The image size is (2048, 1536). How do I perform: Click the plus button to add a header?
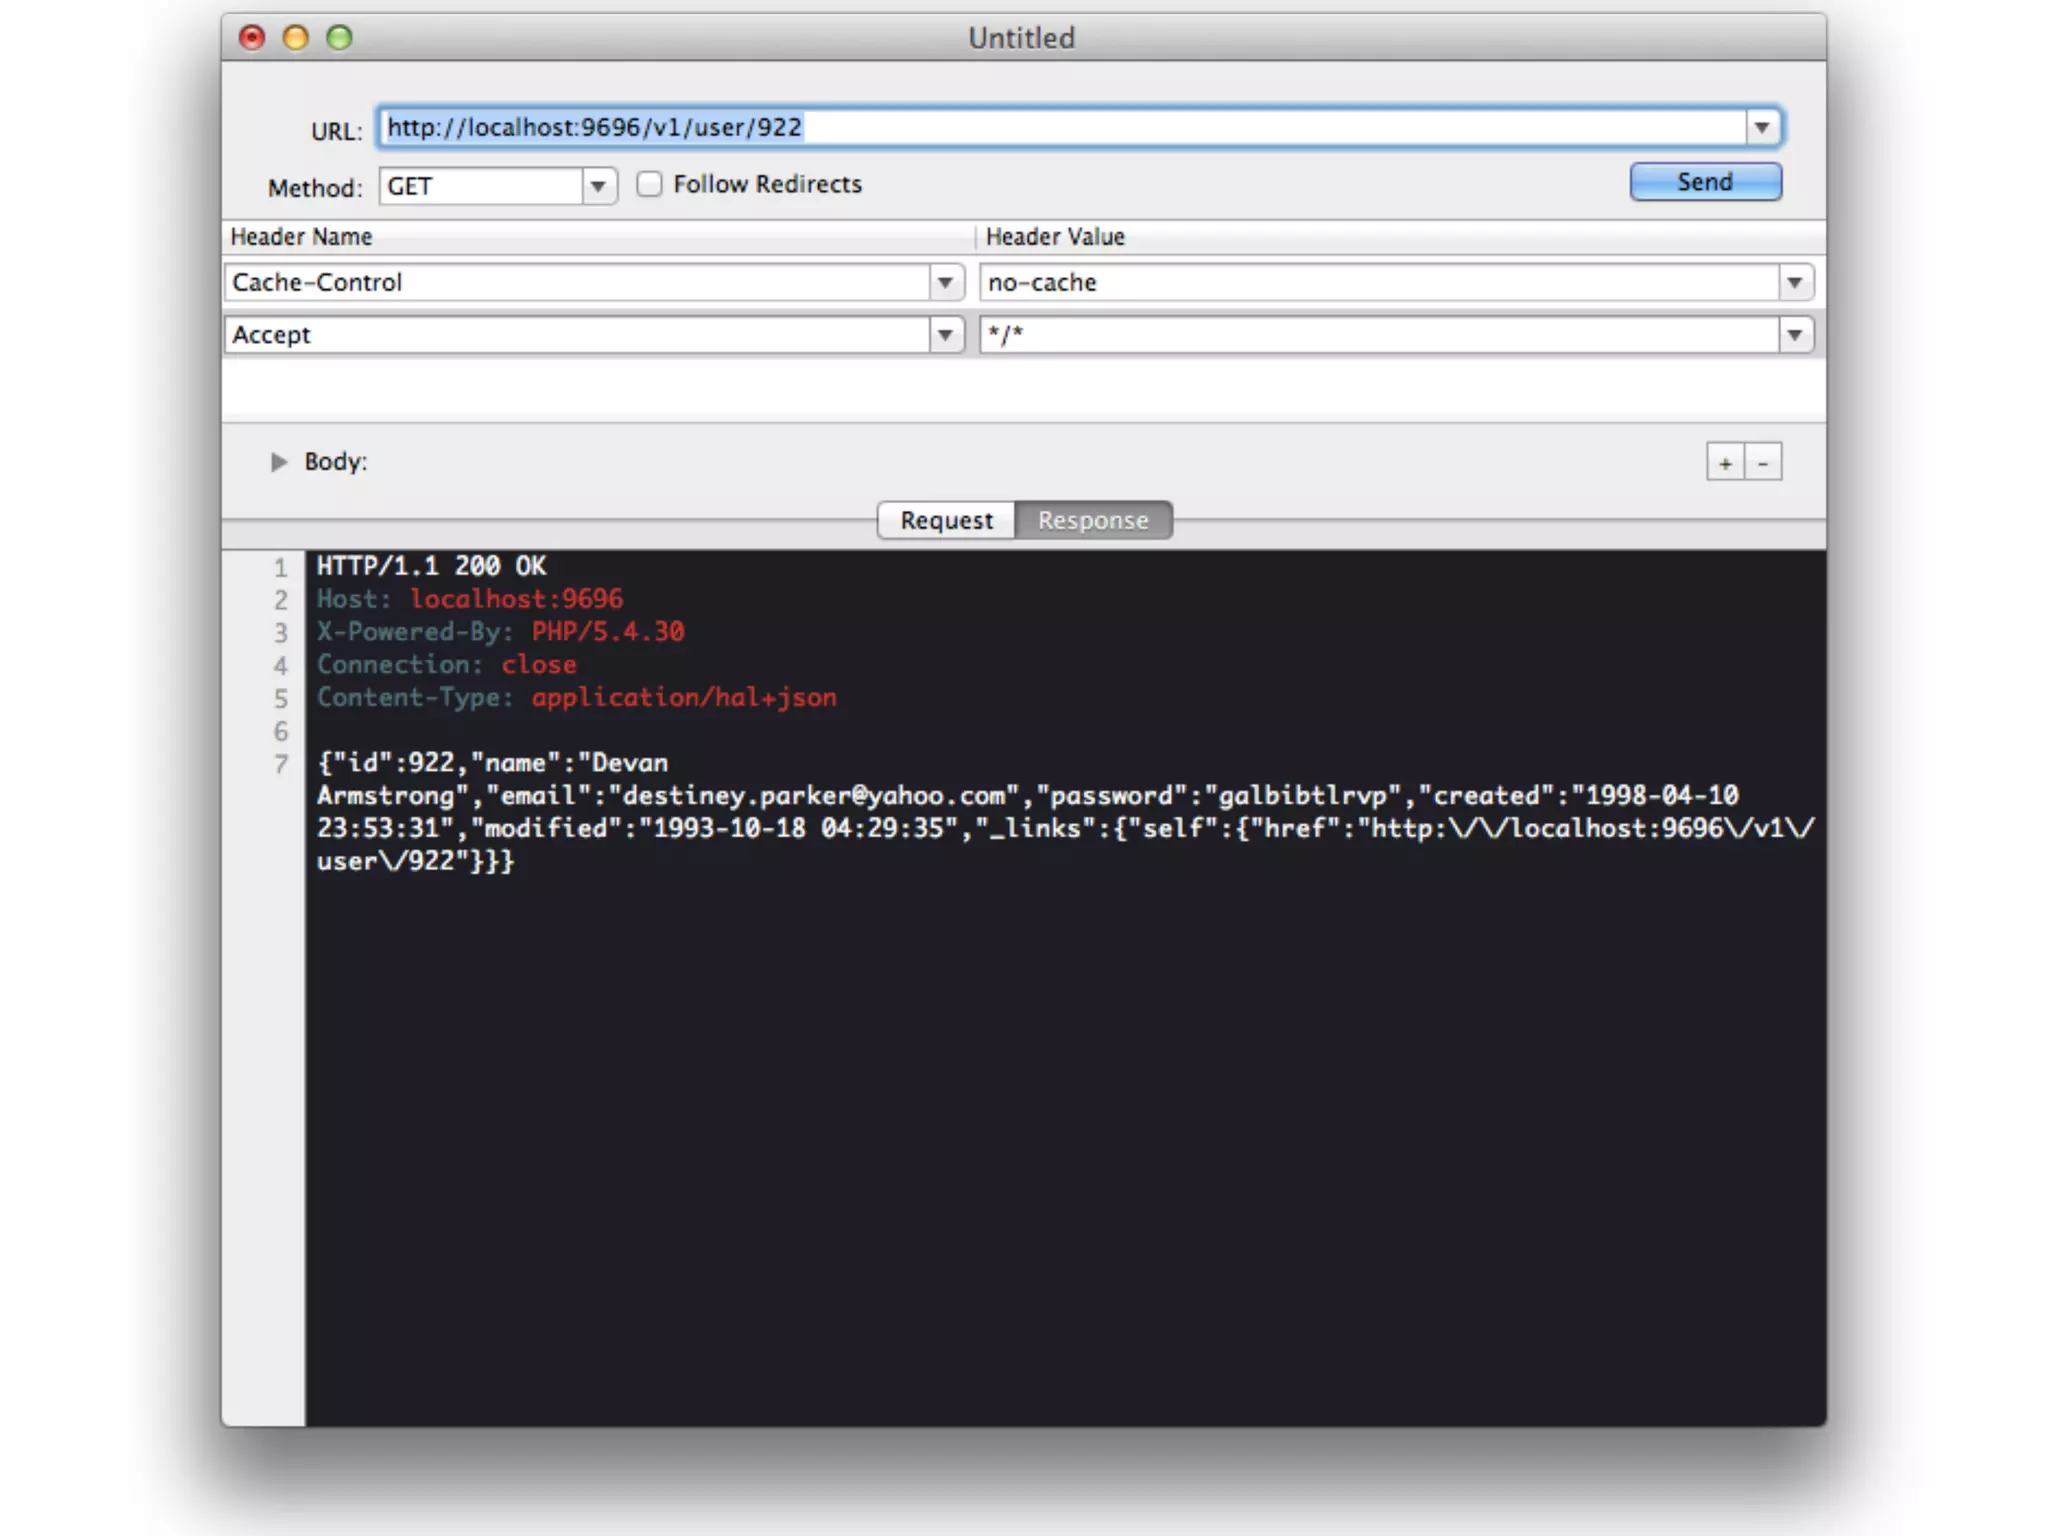coord(1725,463)
